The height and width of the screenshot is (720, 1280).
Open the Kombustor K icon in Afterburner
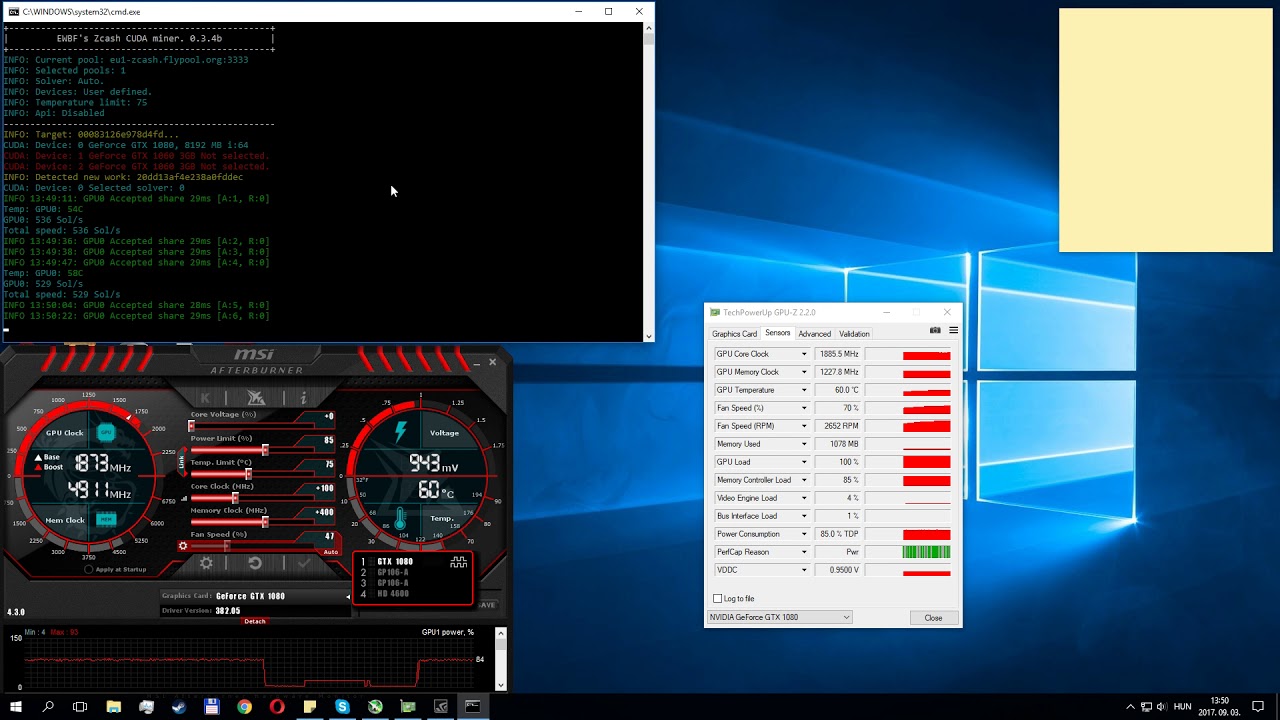tap(206, 398)
